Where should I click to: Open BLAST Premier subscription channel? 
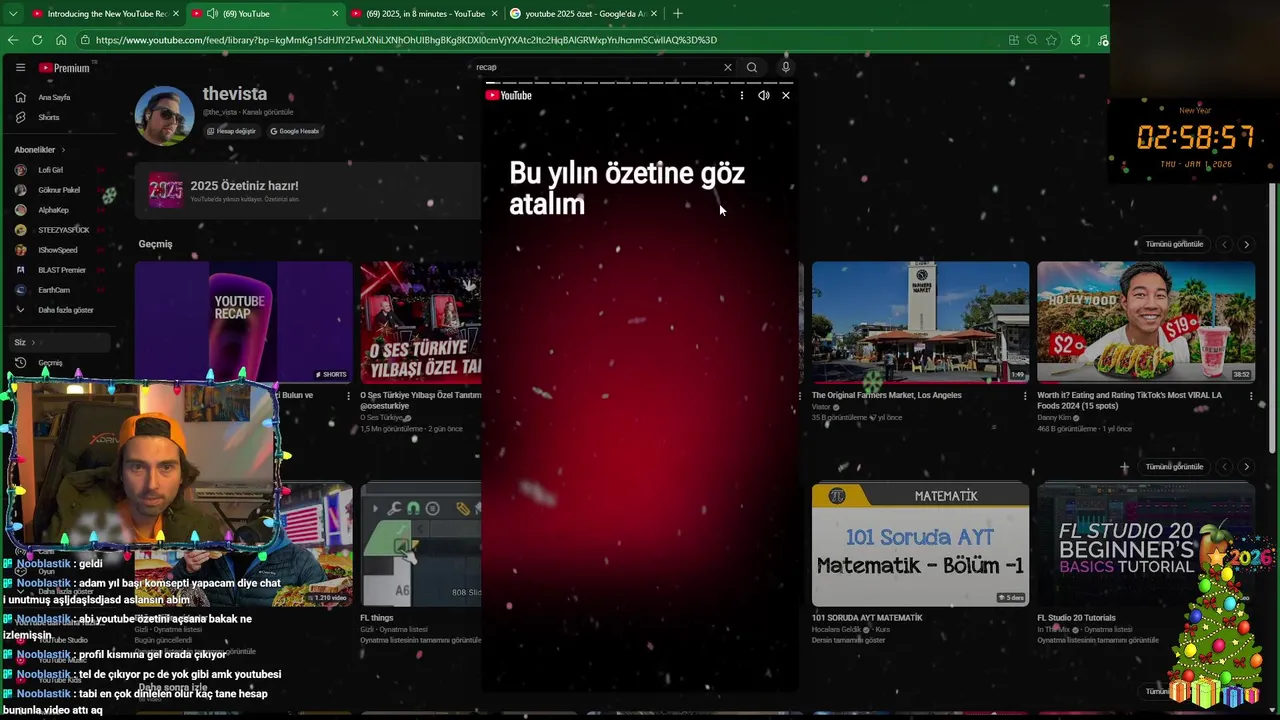tap(61, 270)
